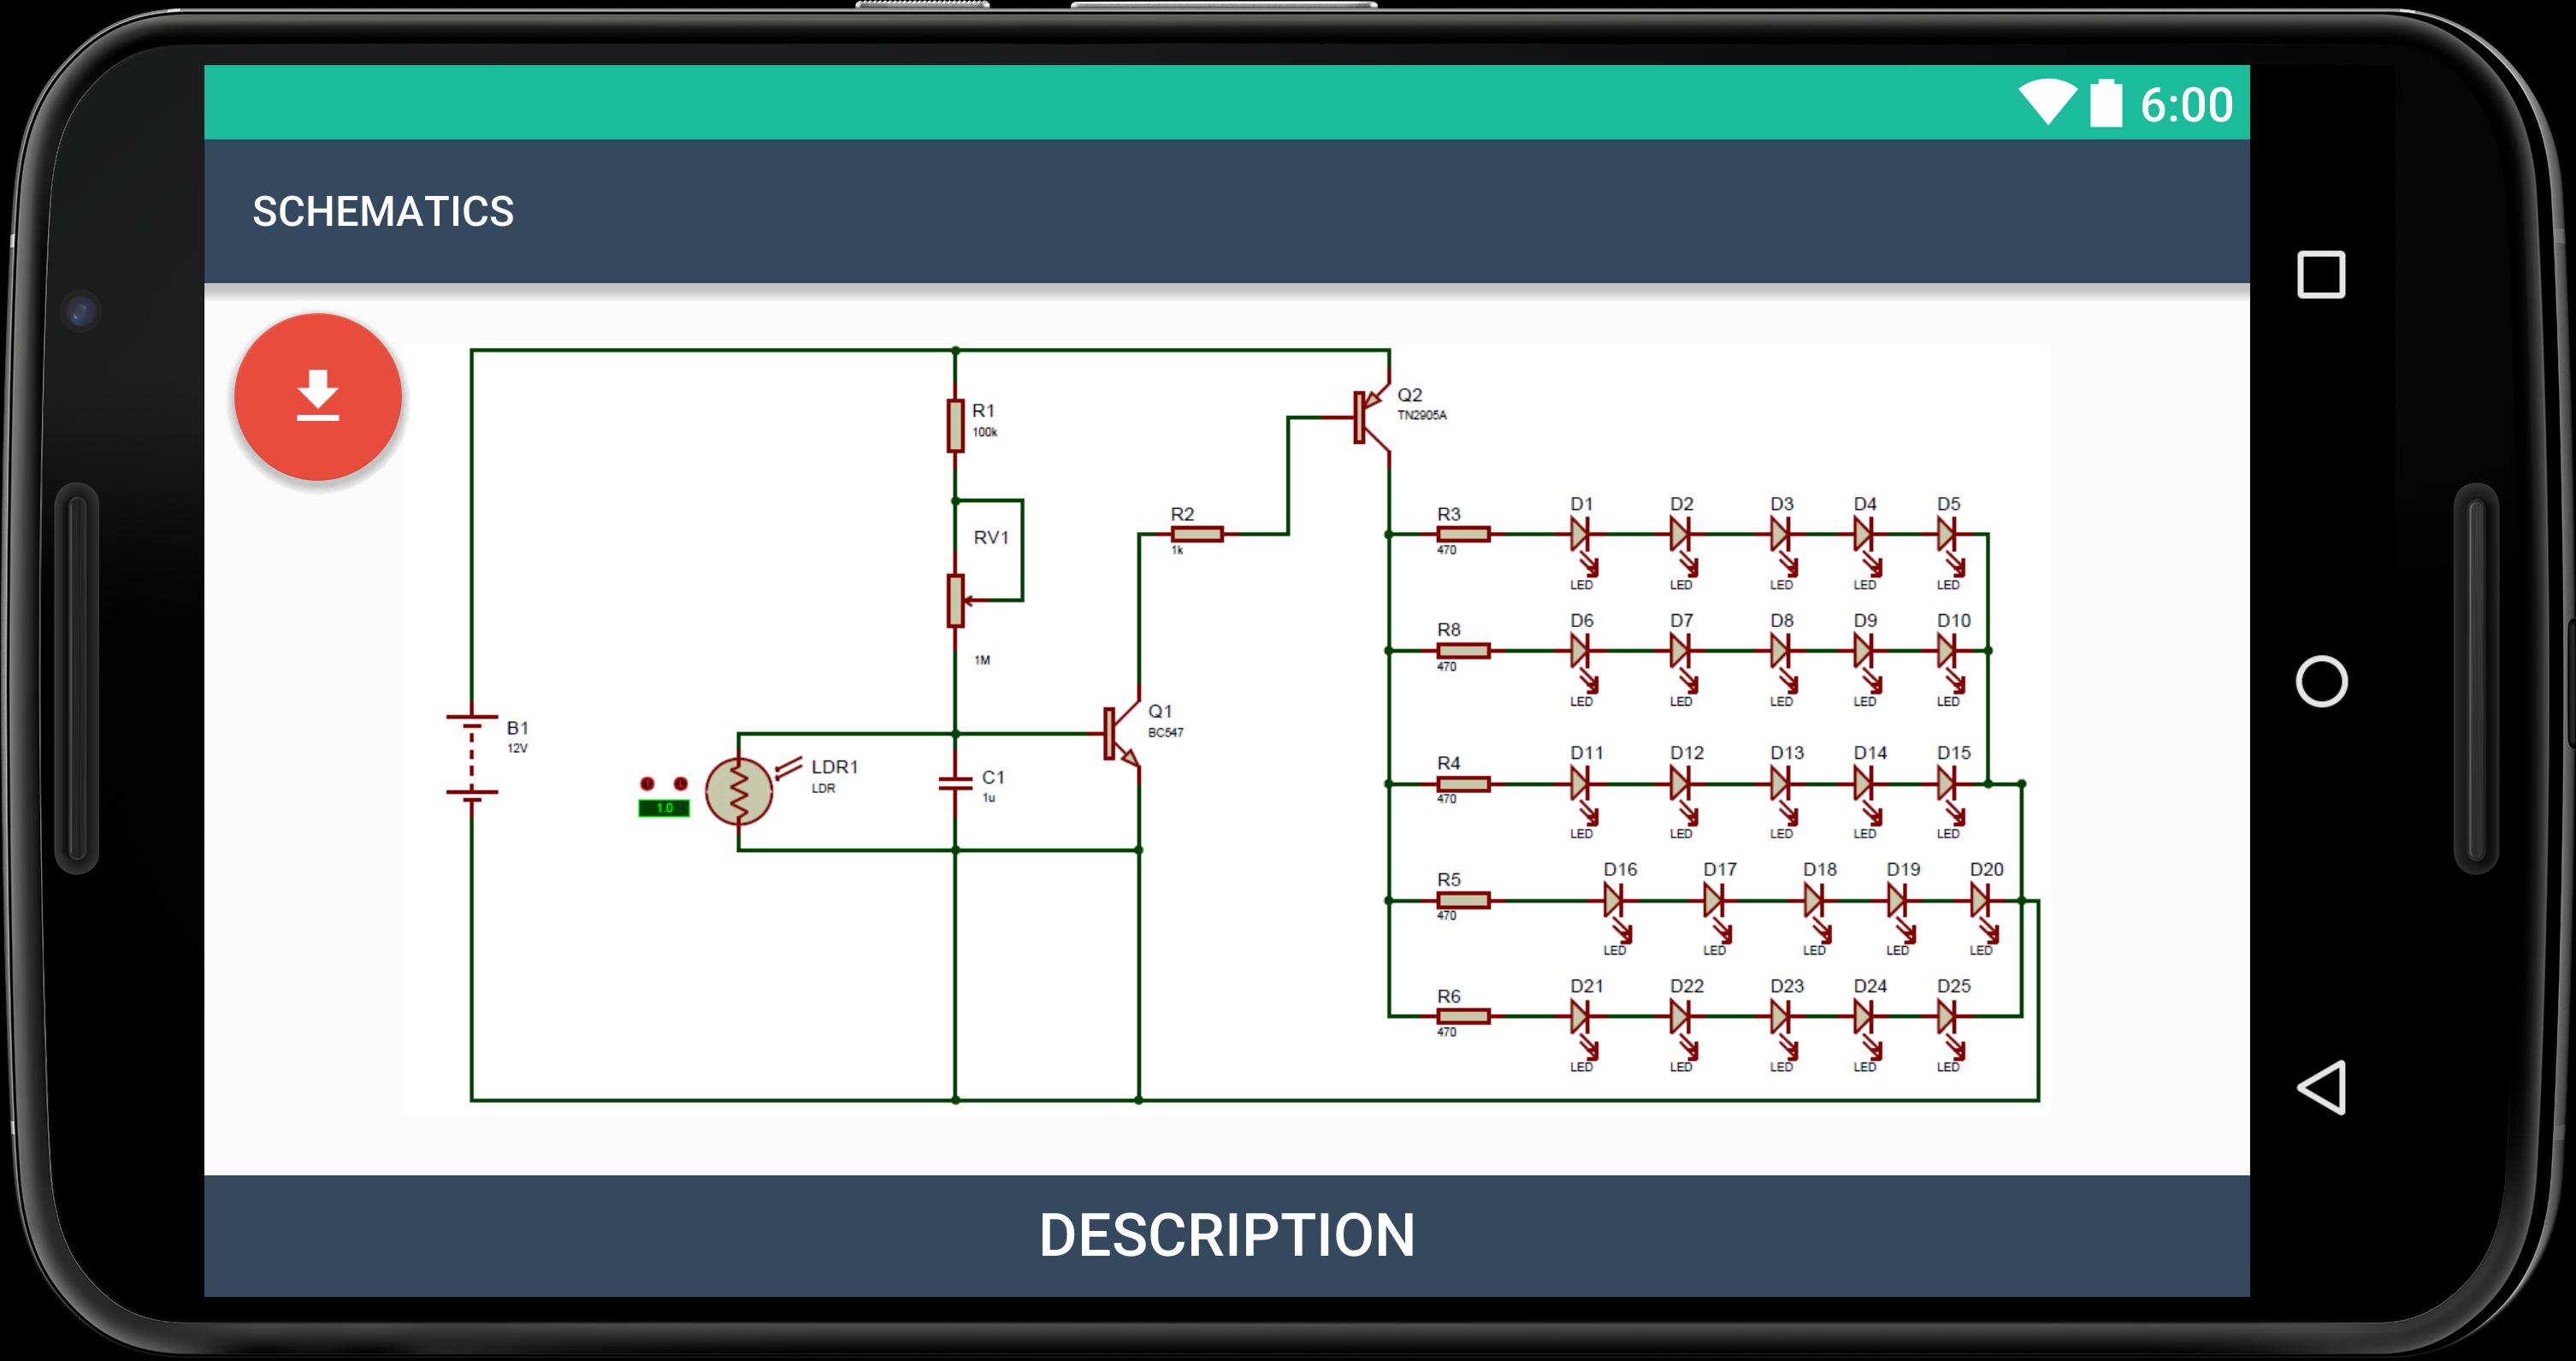Screen dimensions: 2576x1361
Task: Tap LED D1 in top row
Action: pyautogui.click(x=1582, y=537)
